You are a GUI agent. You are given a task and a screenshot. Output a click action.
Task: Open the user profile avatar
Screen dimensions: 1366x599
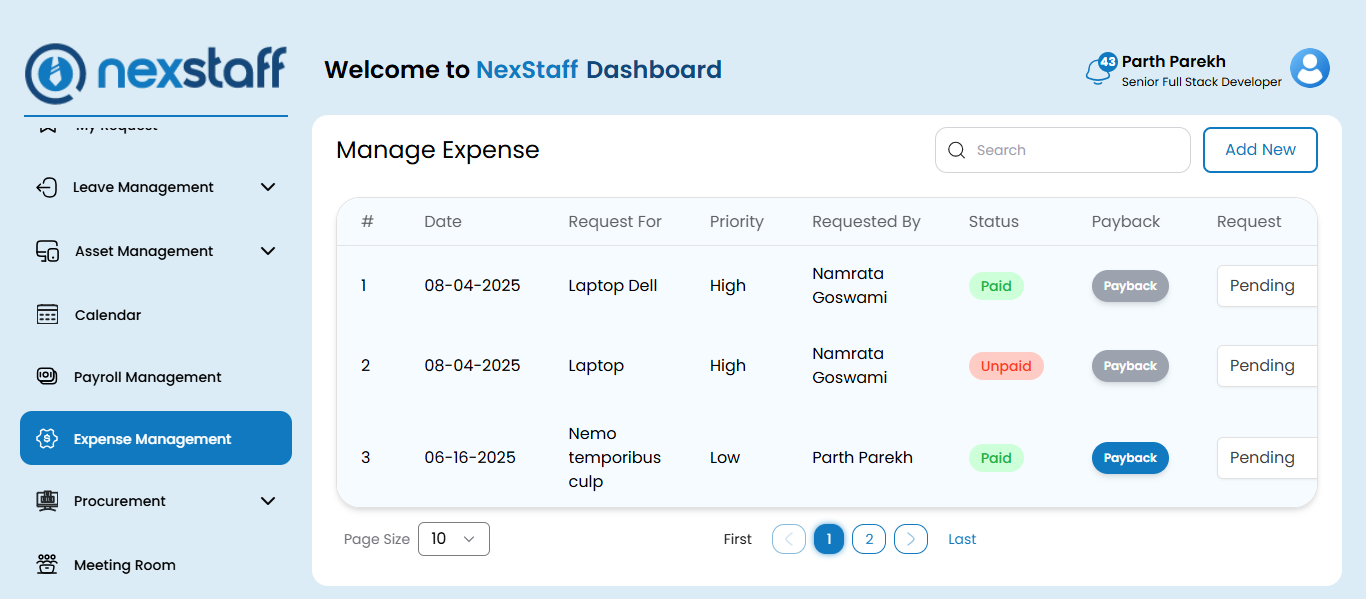point(1309,69)
